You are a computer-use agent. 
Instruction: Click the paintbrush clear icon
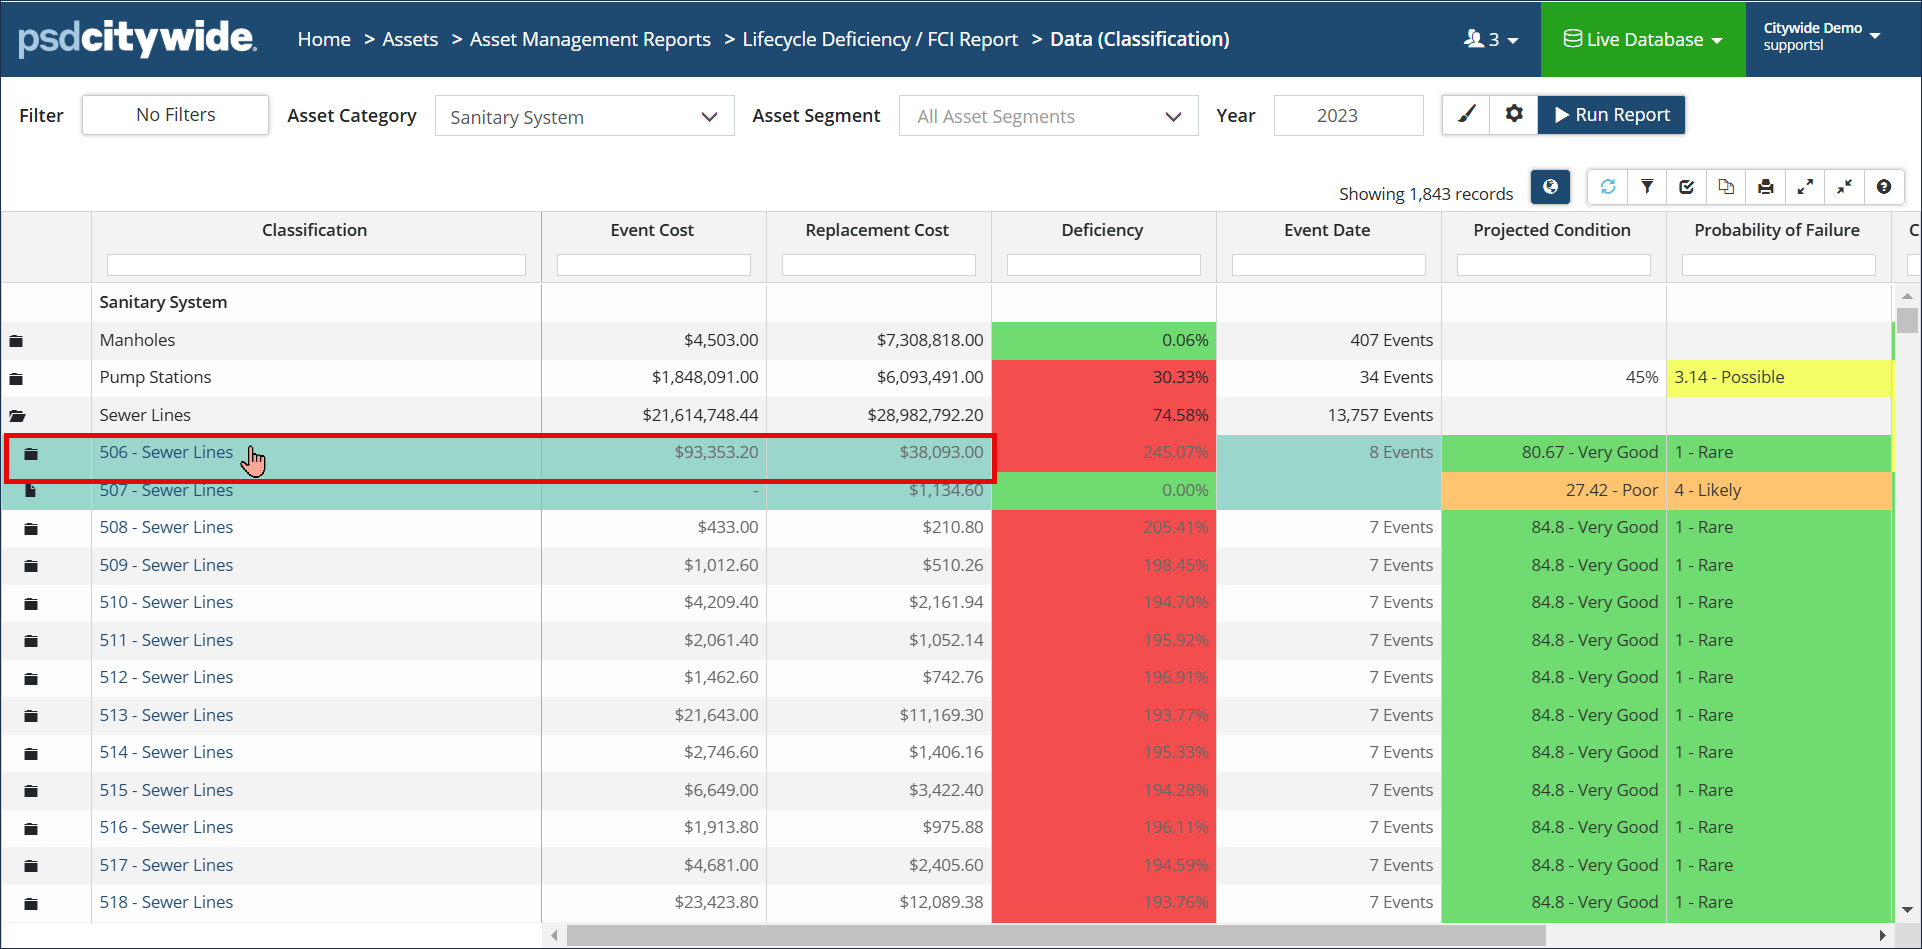pyautogui.click(x=1466, y=115)
